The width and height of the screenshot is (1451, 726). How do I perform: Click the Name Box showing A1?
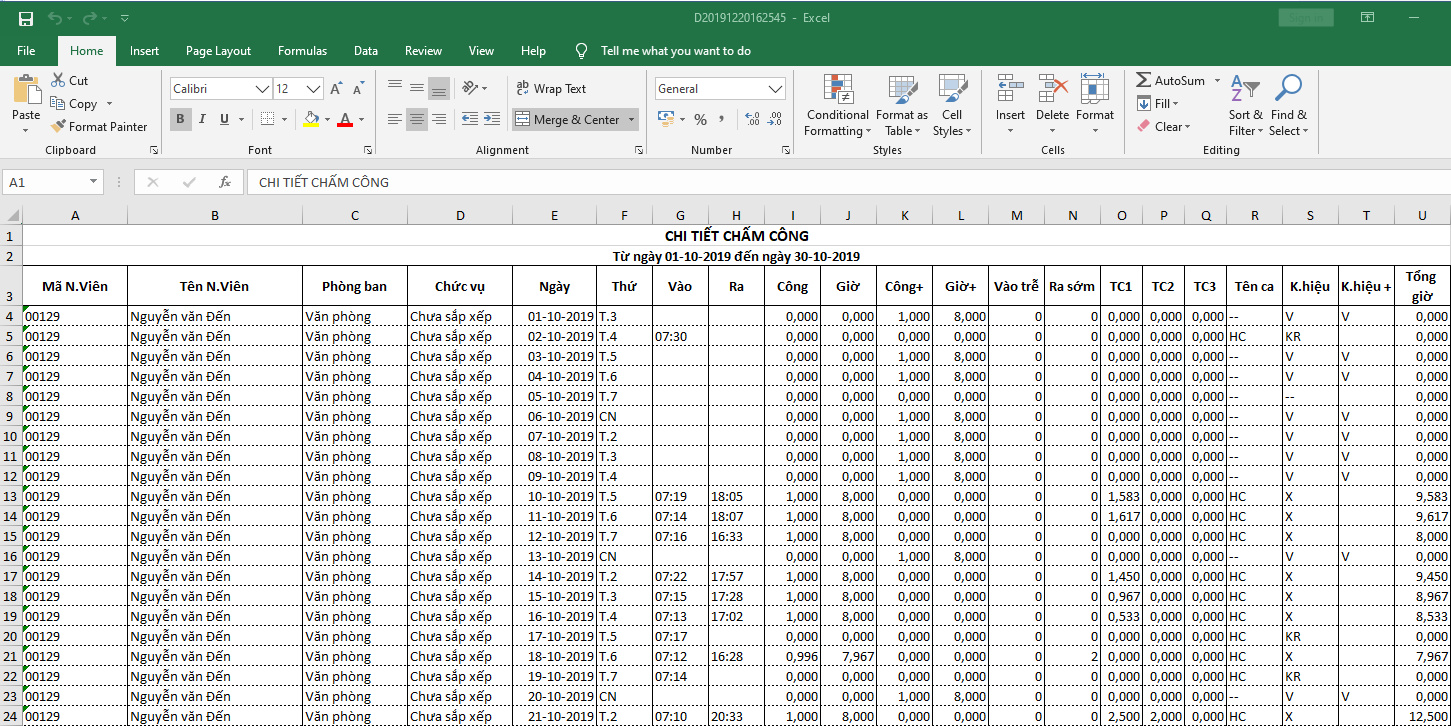pyautogui.click(x=45, y=182)
